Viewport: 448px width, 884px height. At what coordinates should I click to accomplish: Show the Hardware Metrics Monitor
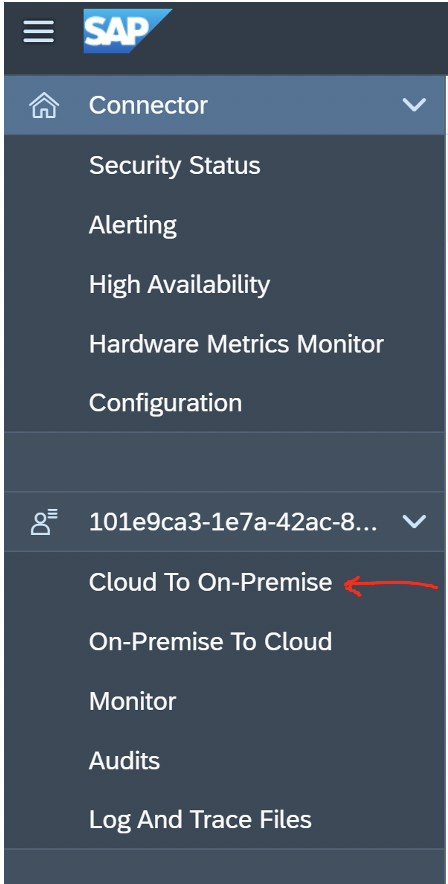coord(236,343)
